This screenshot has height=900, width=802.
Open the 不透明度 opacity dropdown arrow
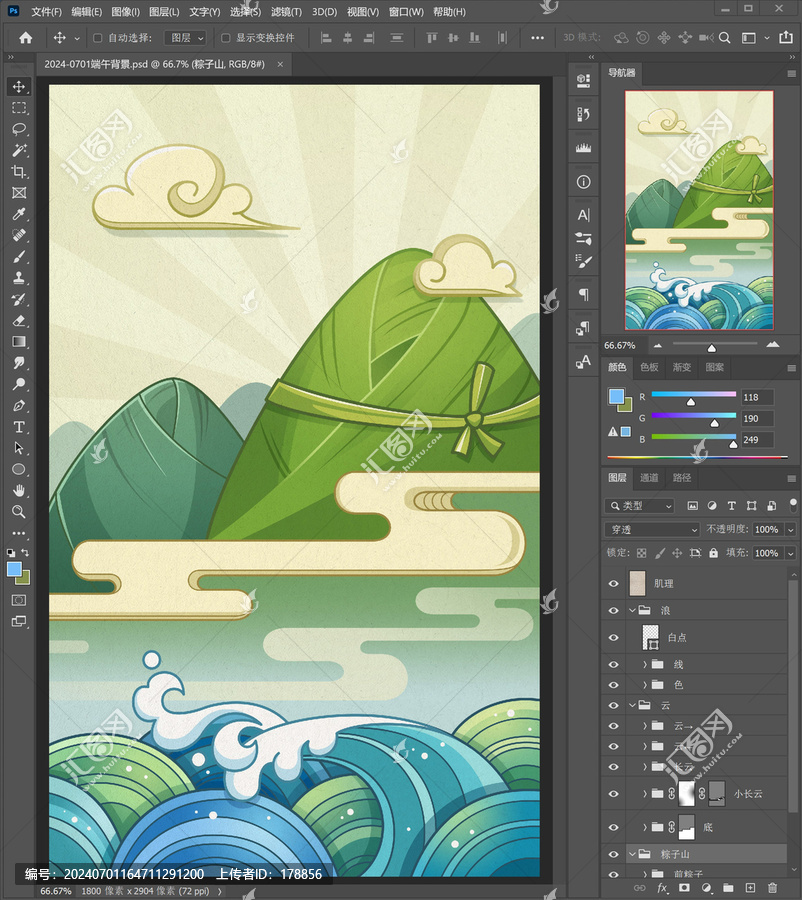[x=791, y=529]
